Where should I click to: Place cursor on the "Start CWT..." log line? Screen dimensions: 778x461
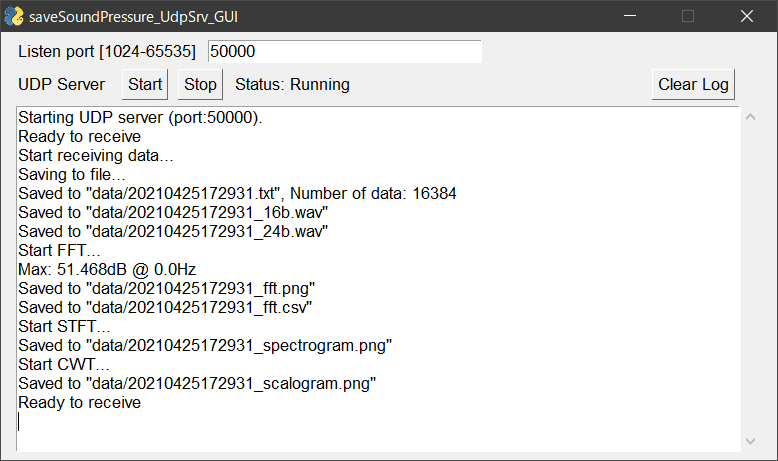(64, 365)
